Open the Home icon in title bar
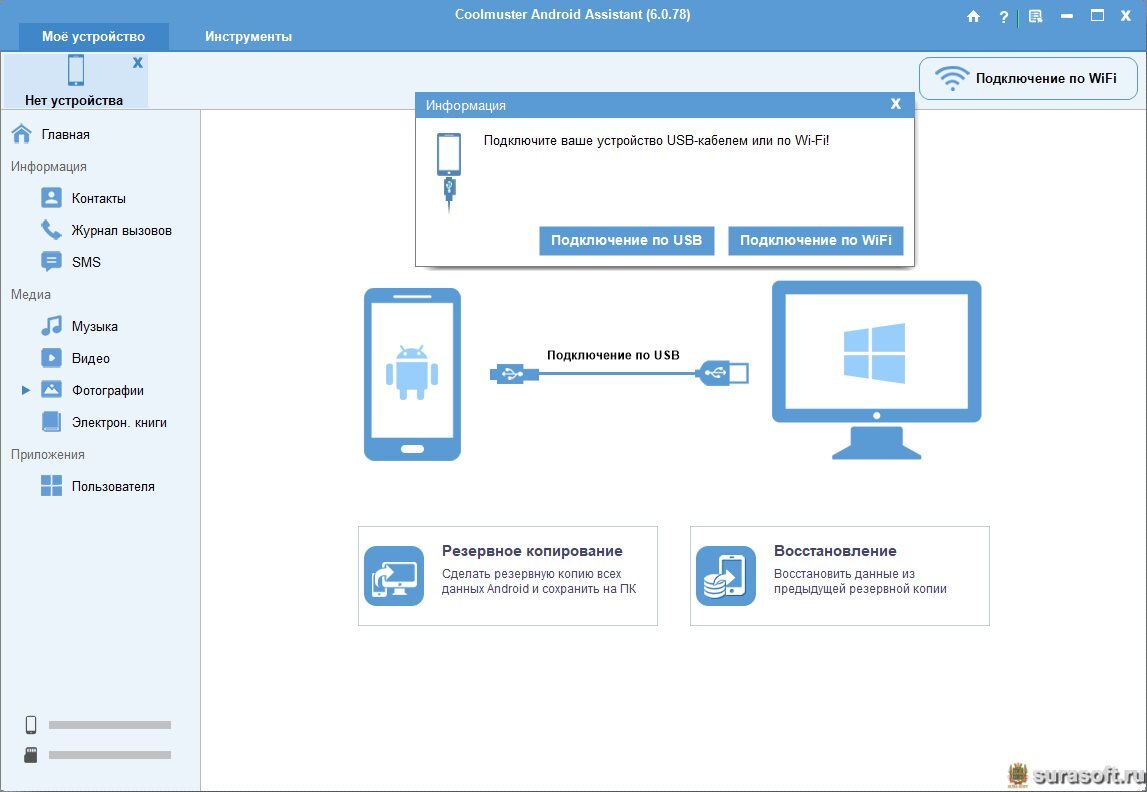The image size is (1147, 792). pos(973,16)
